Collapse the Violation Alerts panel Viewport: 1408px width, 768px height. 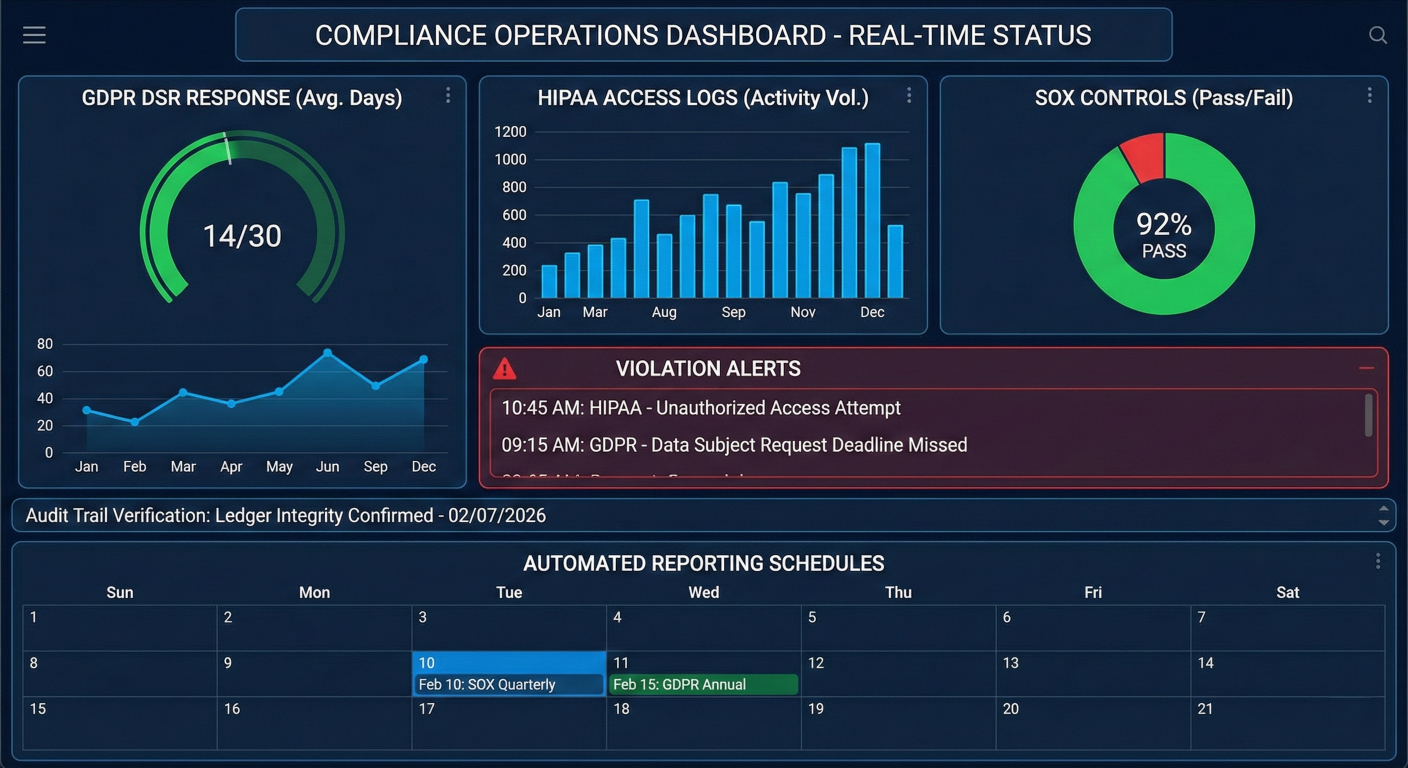1366,368
